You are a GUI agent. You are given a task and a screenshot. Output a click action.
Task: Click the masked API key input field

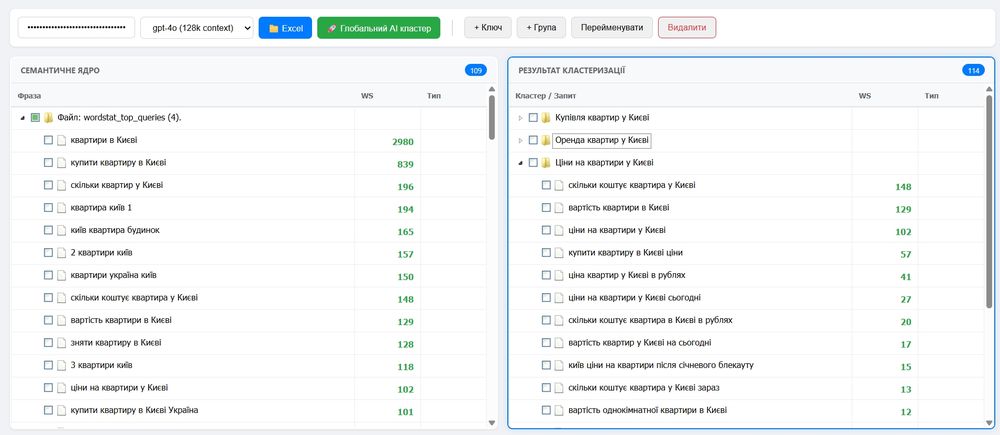pos(77,28)
